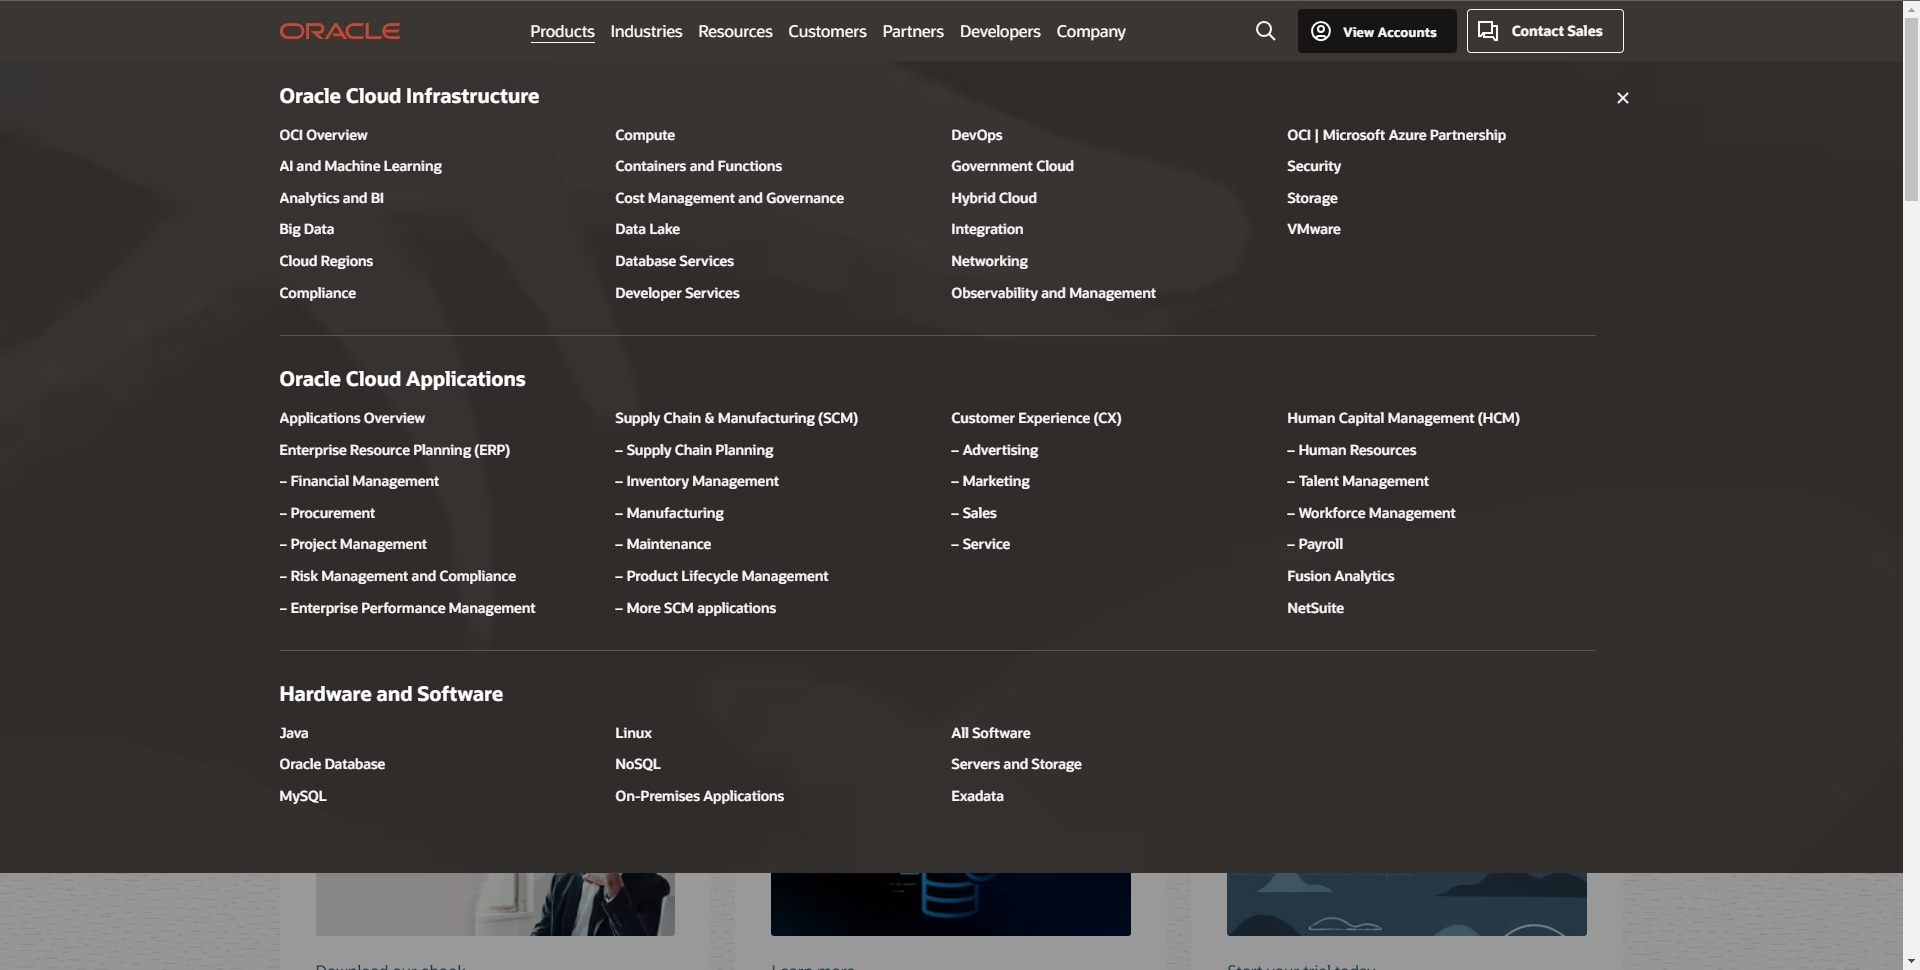Go to Data Lake
Viewport: 1920px width, 970px height.
[647, 229]
